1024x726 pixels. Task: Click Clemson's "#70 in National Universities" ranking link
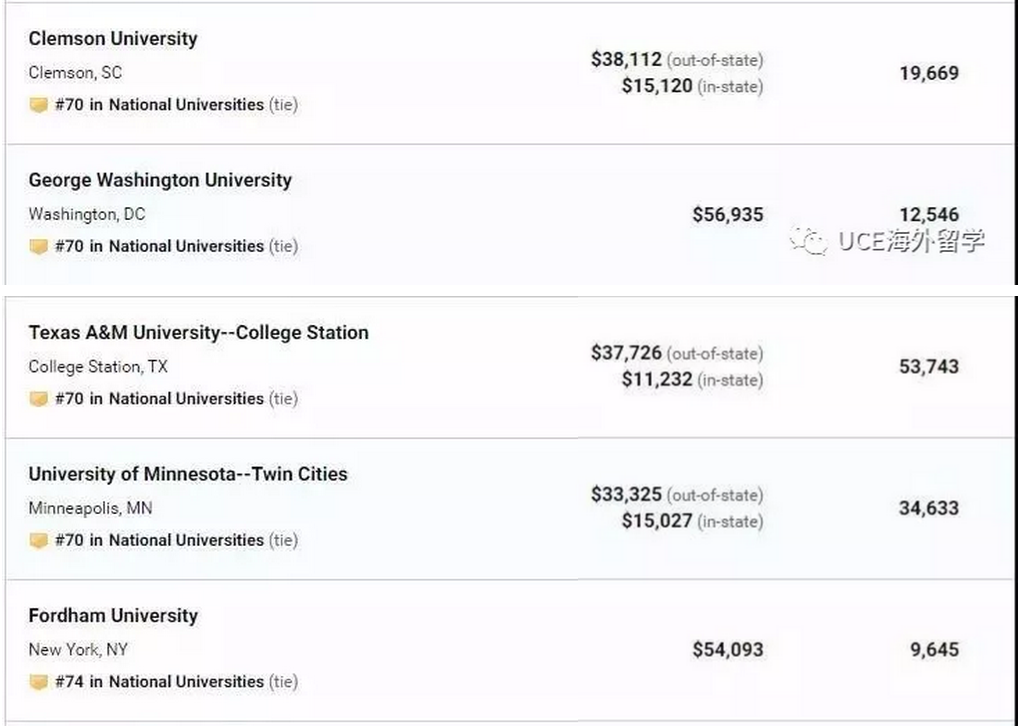click(160, 105)
